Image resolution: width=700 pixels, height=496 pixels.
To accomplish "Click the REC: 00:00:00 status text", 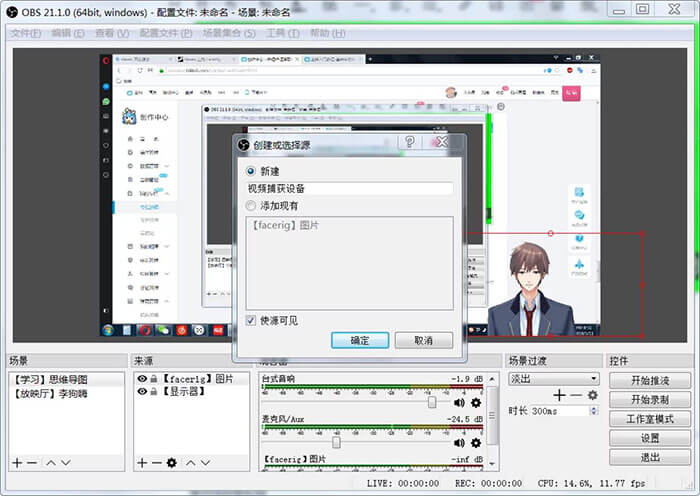I will (x=488, y=483).
